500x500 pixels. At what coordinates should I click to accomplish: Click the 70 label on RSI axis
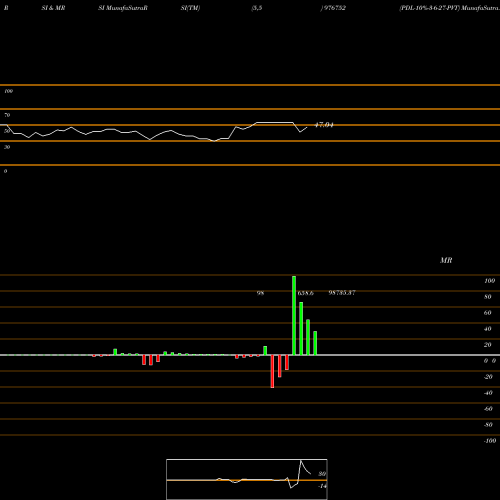click(x=7, y=115)
